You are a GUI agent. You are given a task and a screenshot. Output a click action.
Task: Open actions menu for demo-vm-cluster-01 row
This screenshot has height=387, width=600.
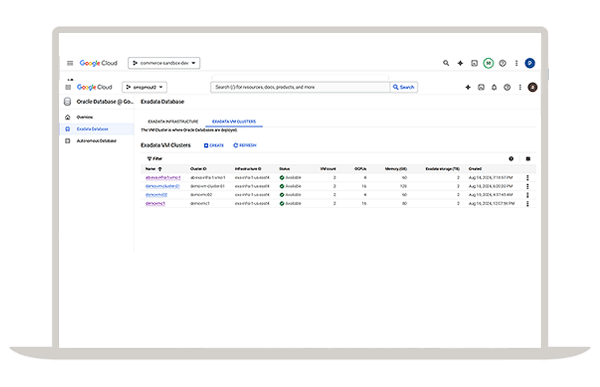click(528, 186)
